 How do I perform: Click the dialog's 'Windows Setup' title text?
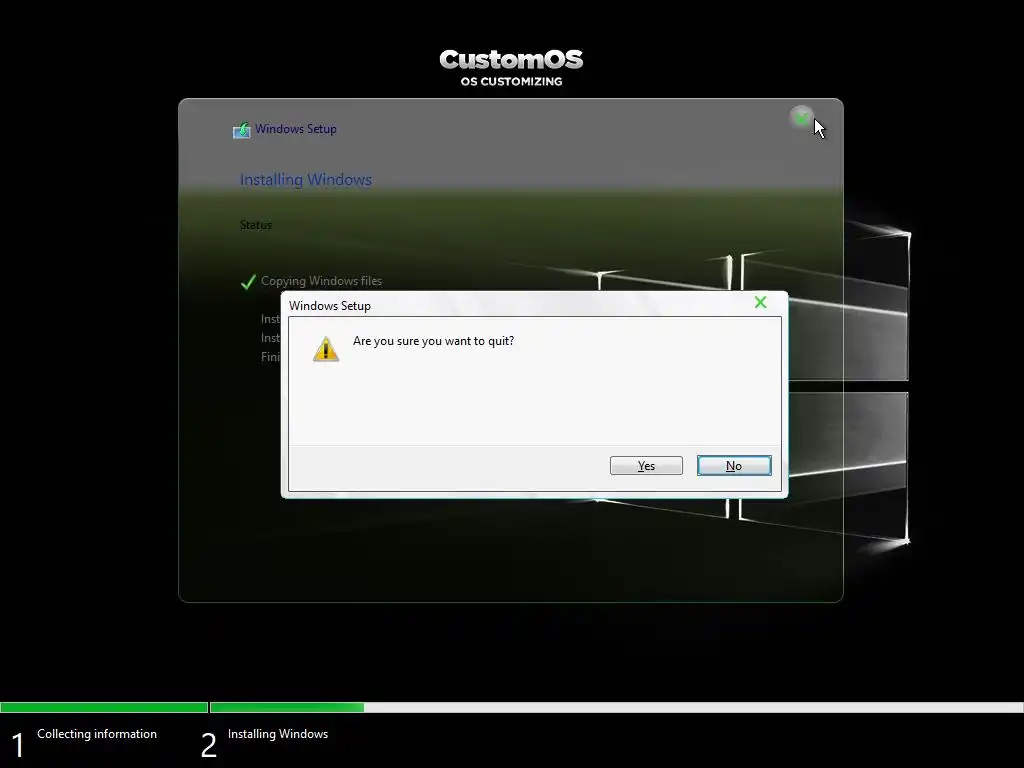(x=330, y=306)
